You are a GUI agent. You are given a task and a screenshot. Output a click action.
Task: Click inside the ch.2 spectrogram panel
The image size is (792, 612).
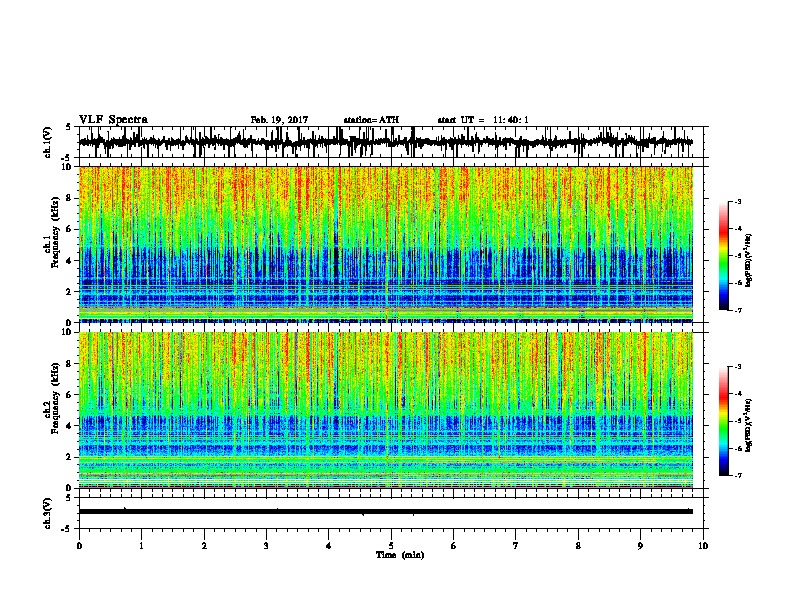click(386, 410)
